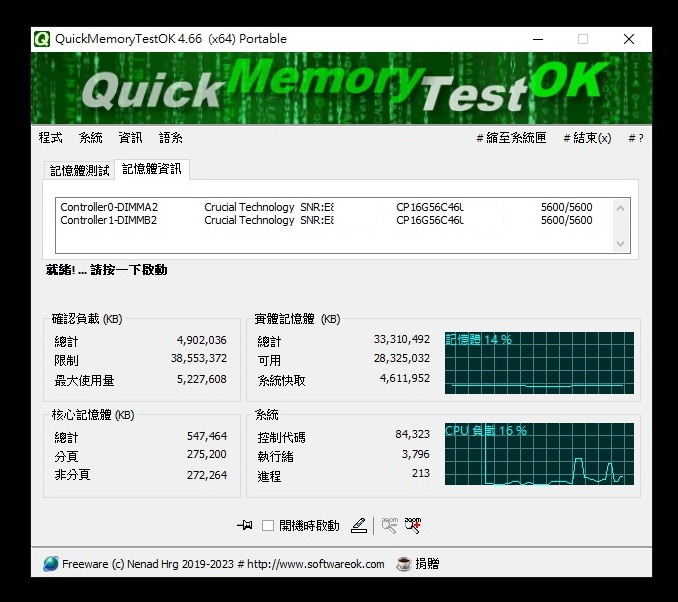This screenshot has width=678, height=602.
Task: Click the memory list scroll down arrow
Action: 620,243
